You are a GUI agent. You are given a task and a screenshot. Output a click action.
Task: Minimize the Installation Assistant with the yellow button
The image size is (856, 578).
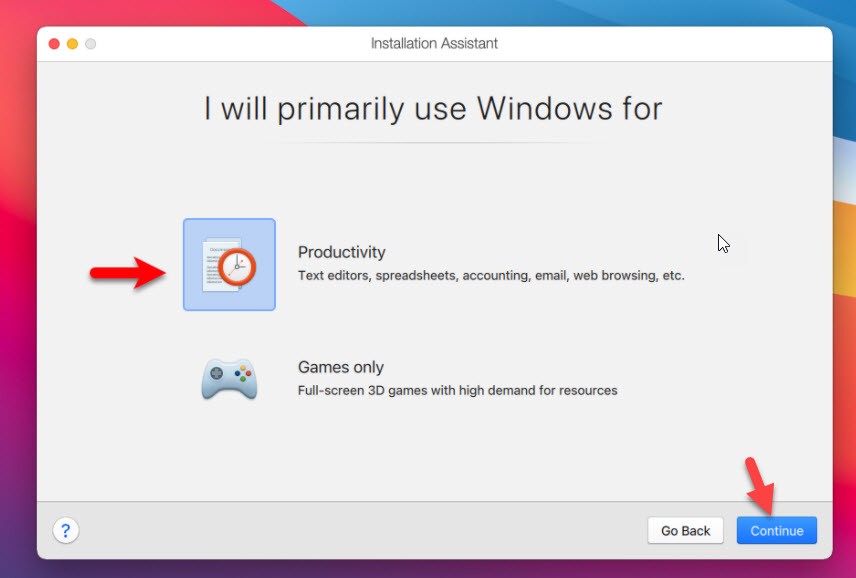(x=73, y=44)
